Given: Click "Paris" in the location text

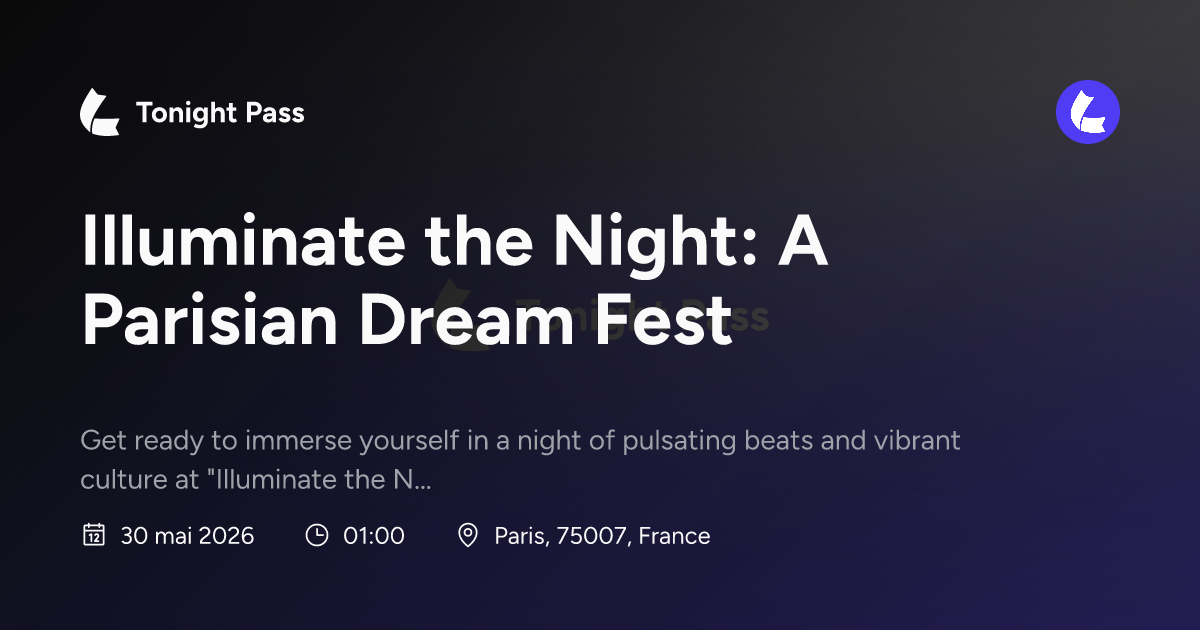Looking at the screenshot, I should (520, 536).
